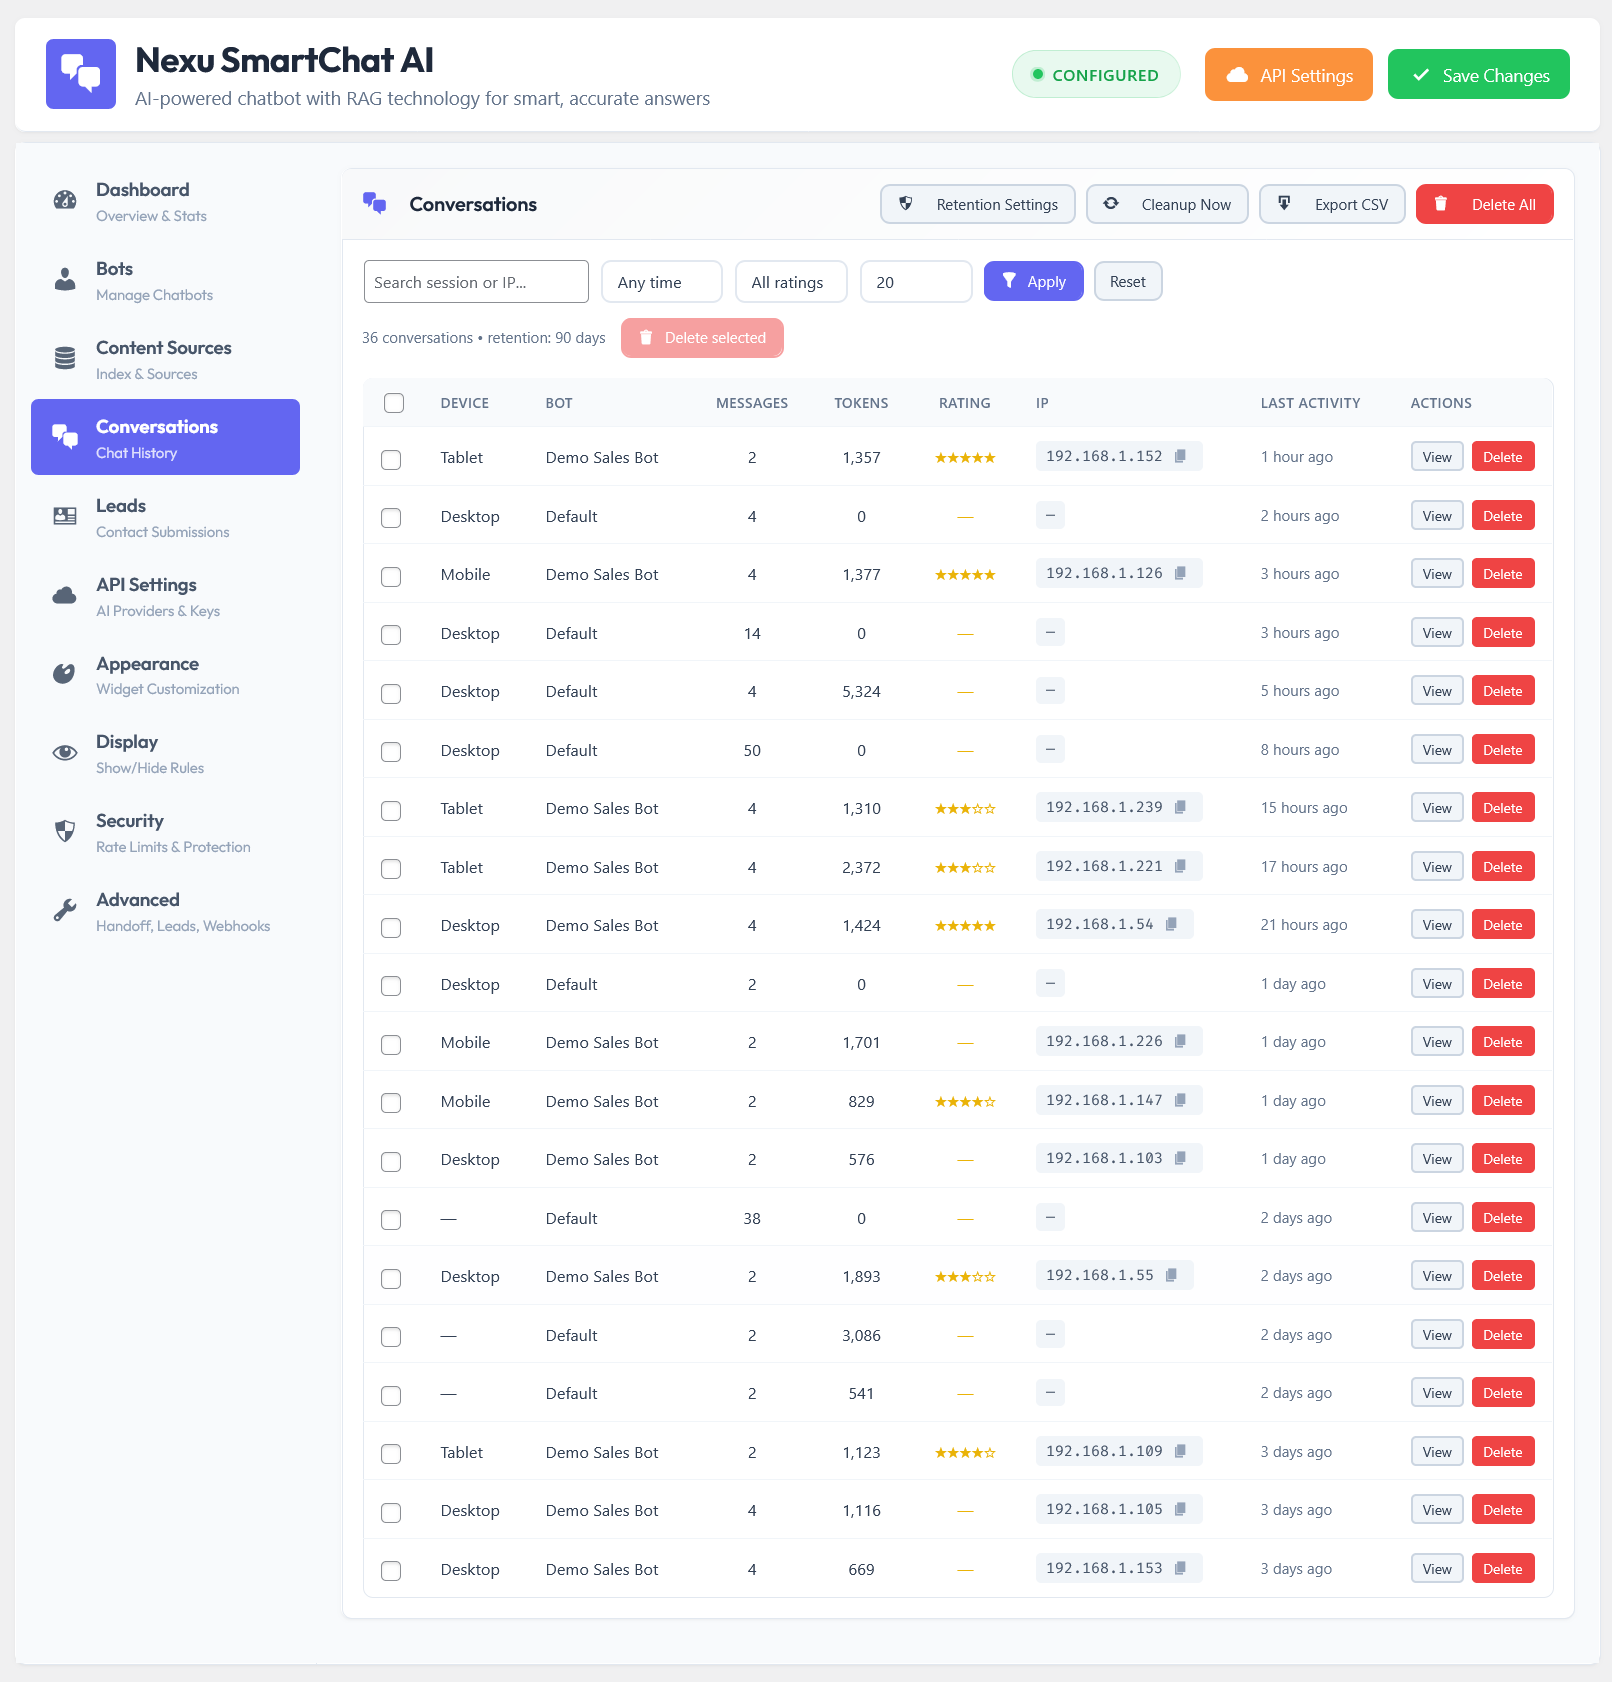Check the row for IP 192.168.1.152

click(x=391, y=460)
